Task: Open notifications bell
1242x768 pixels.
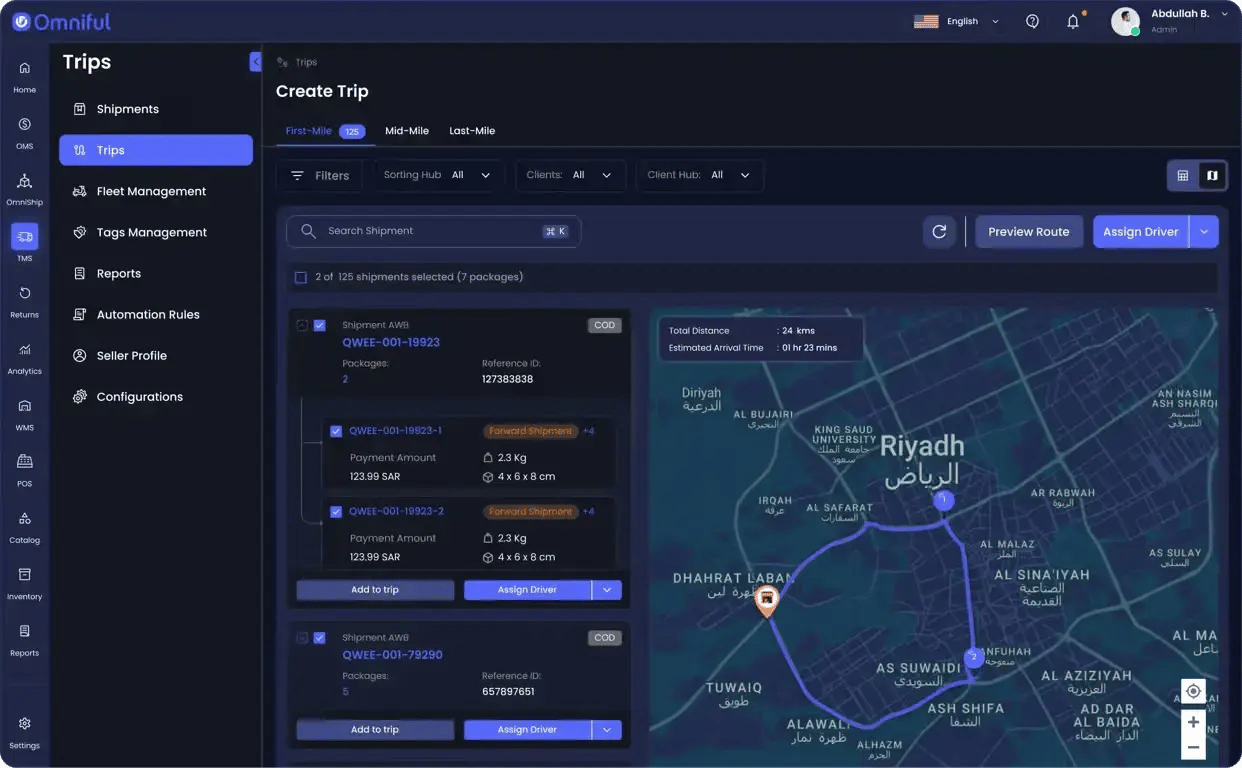Action: [1073, 21]
